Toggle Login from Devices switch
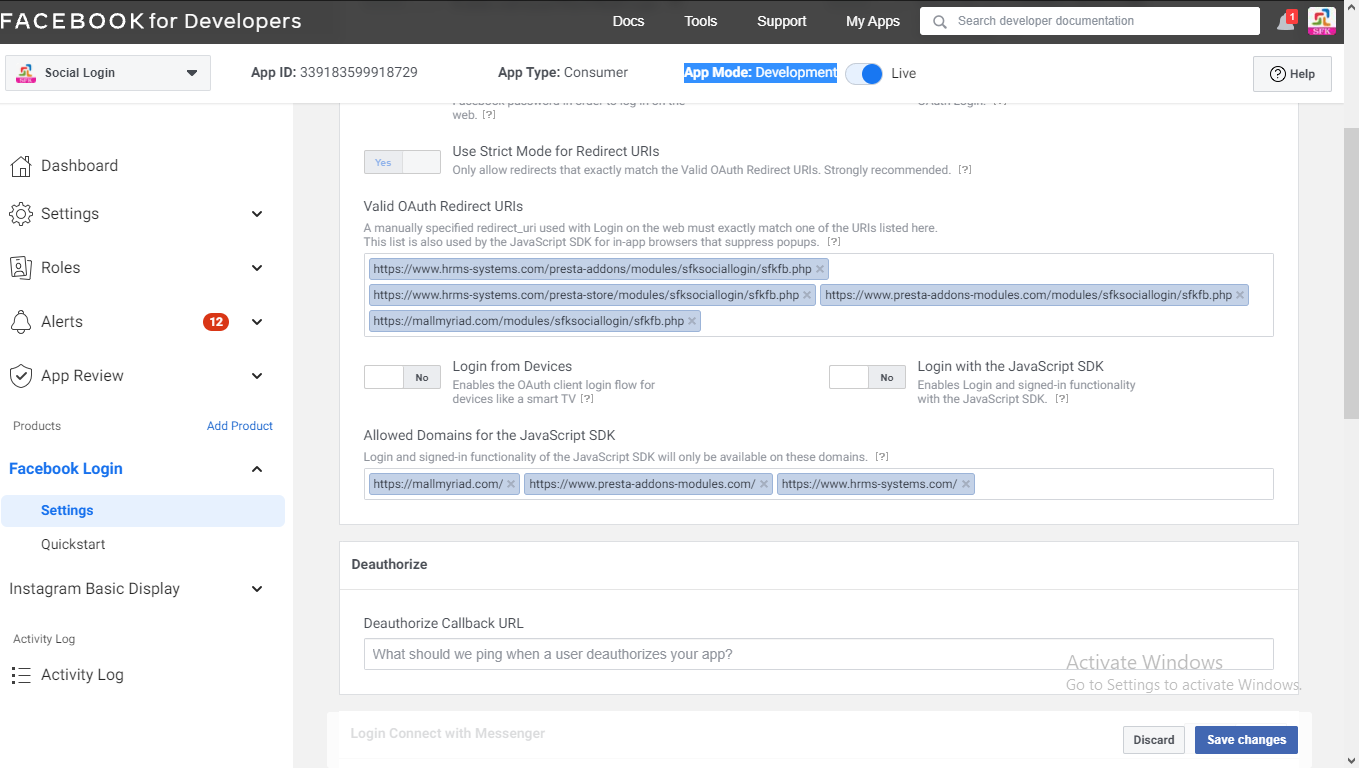This screenshot has width=1359, height=768. tap(402, 377)
